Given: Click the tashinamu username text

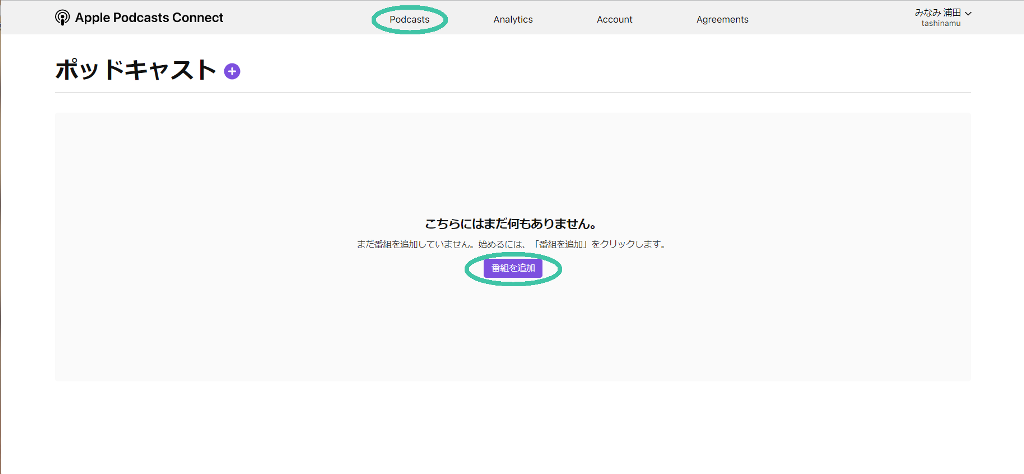Looking at the screenshot, I should (943, 24).
